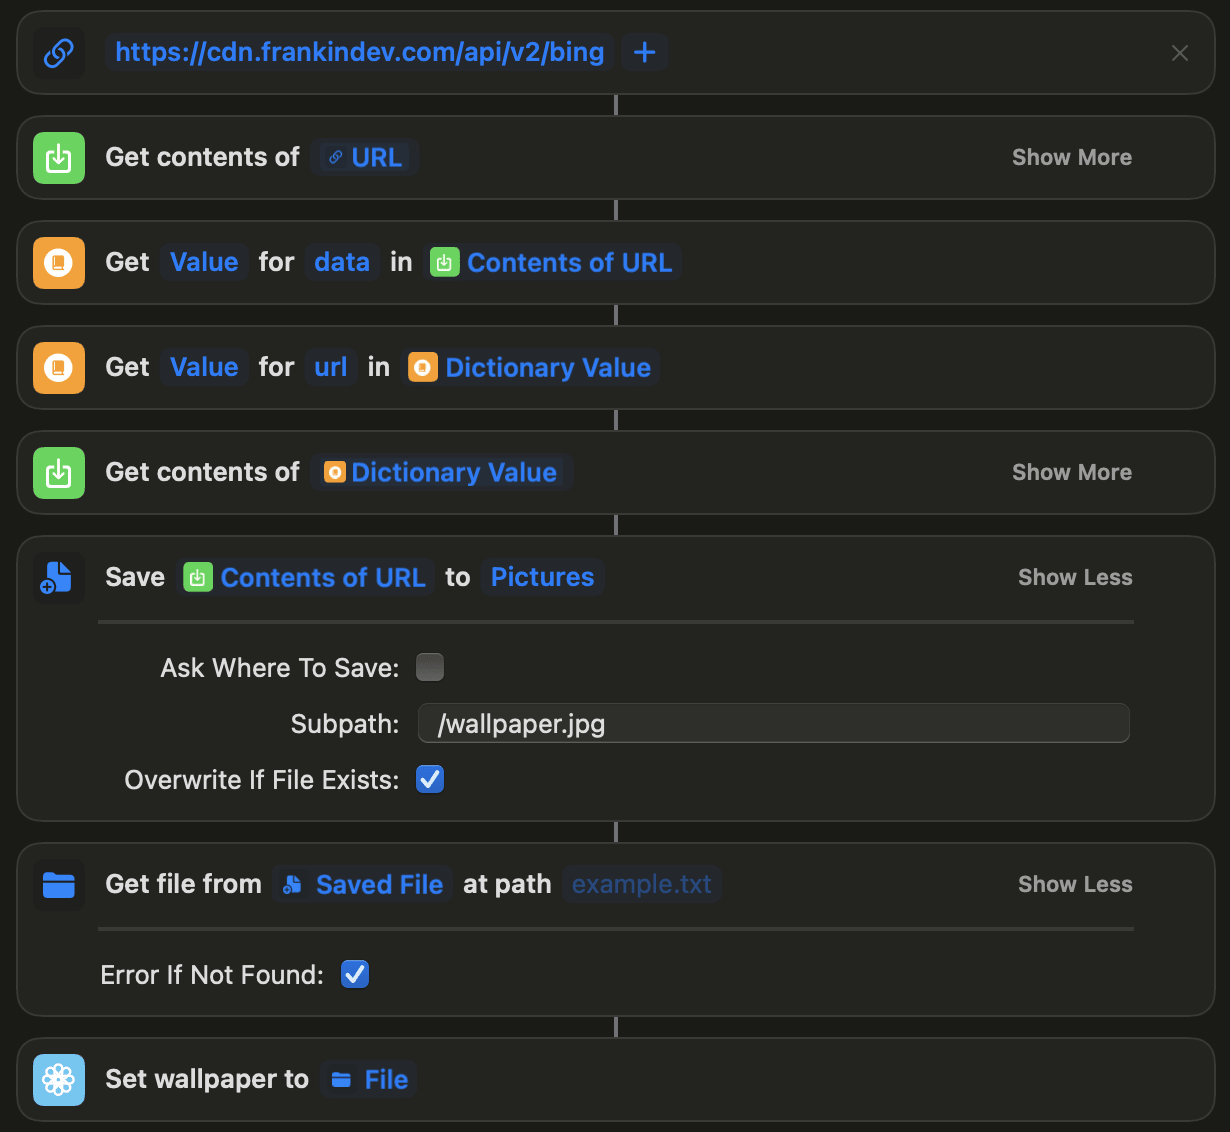The height and width of the screenshot is (1132, 1230).
Task: Click the Shortcuts flower icon on Set Wallpaper action
Action: point(58,1079)
